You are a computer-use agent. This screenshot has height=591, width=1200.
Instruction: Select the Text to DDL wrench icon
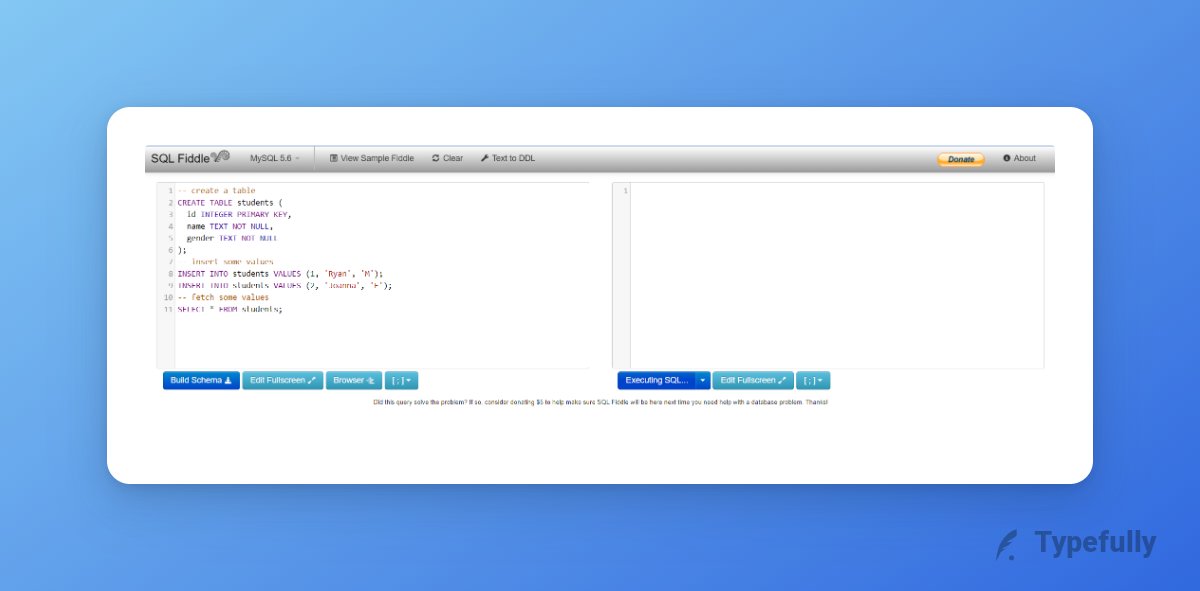(483, 158)
